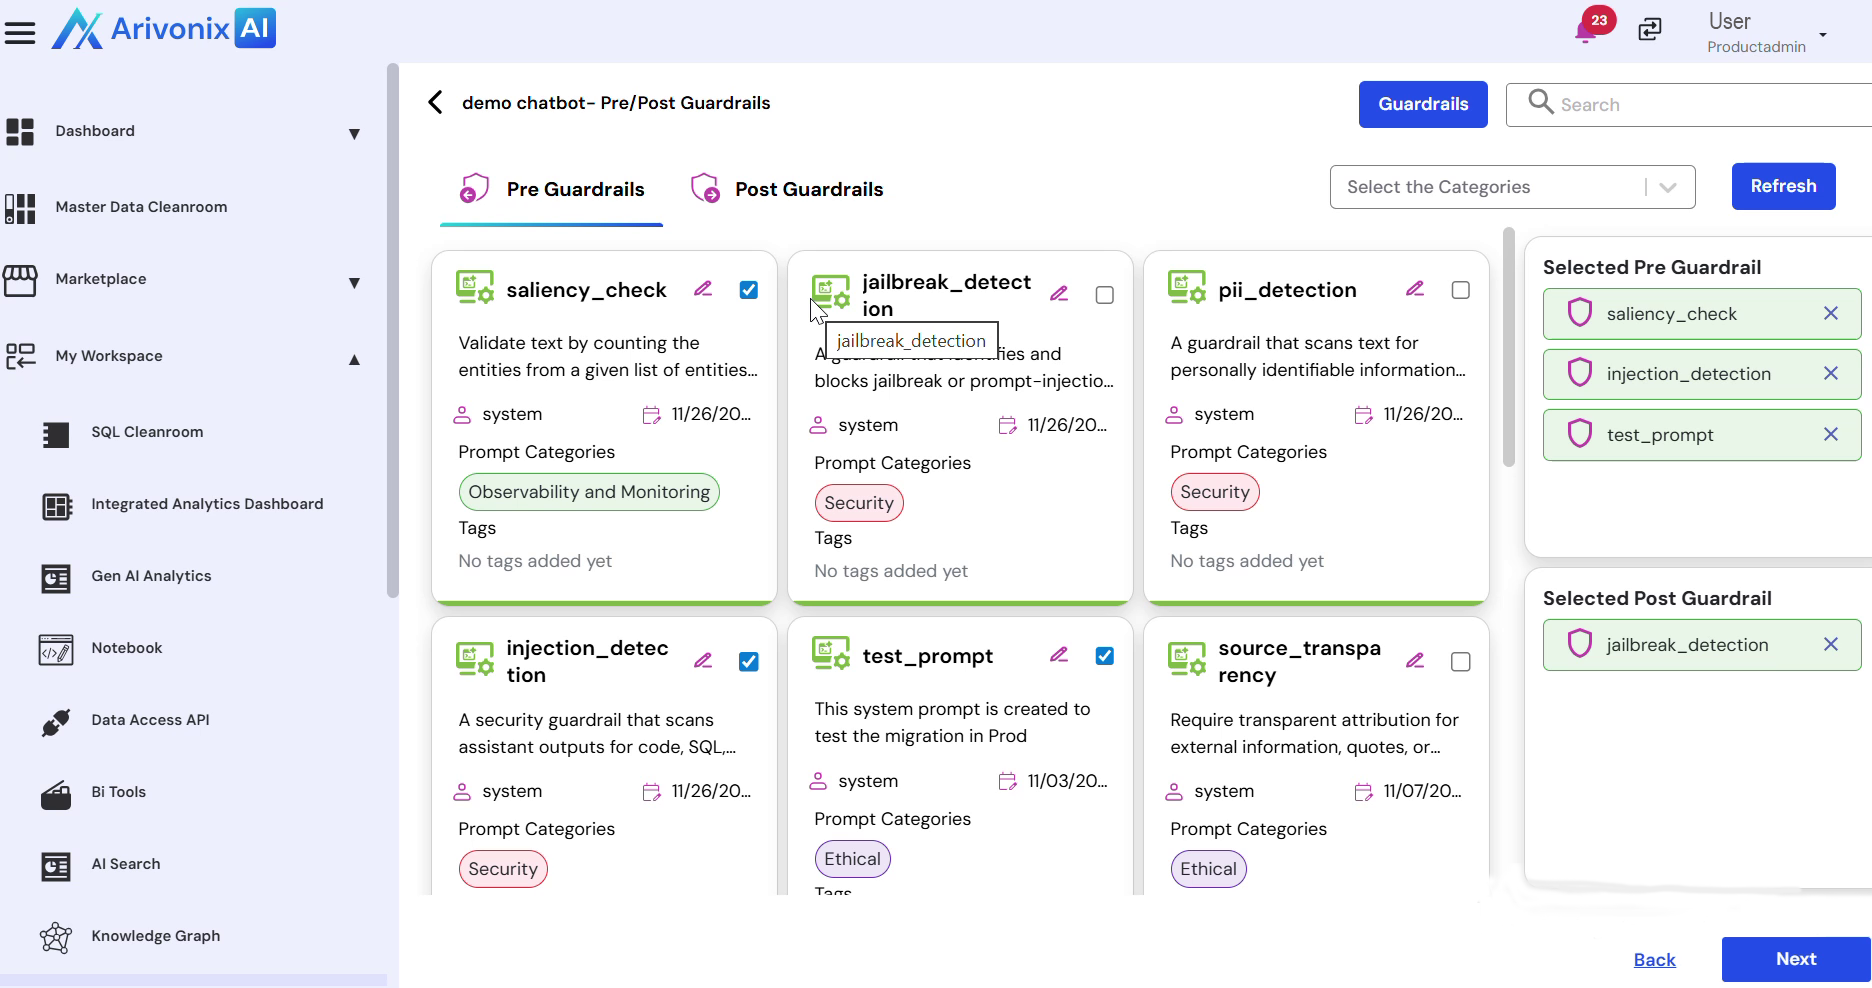Image resolution: width=1872 pixels, height=988 pixels.
Task: Click edit pencil on source_transparency card
Action: (x=1415, y=661)
